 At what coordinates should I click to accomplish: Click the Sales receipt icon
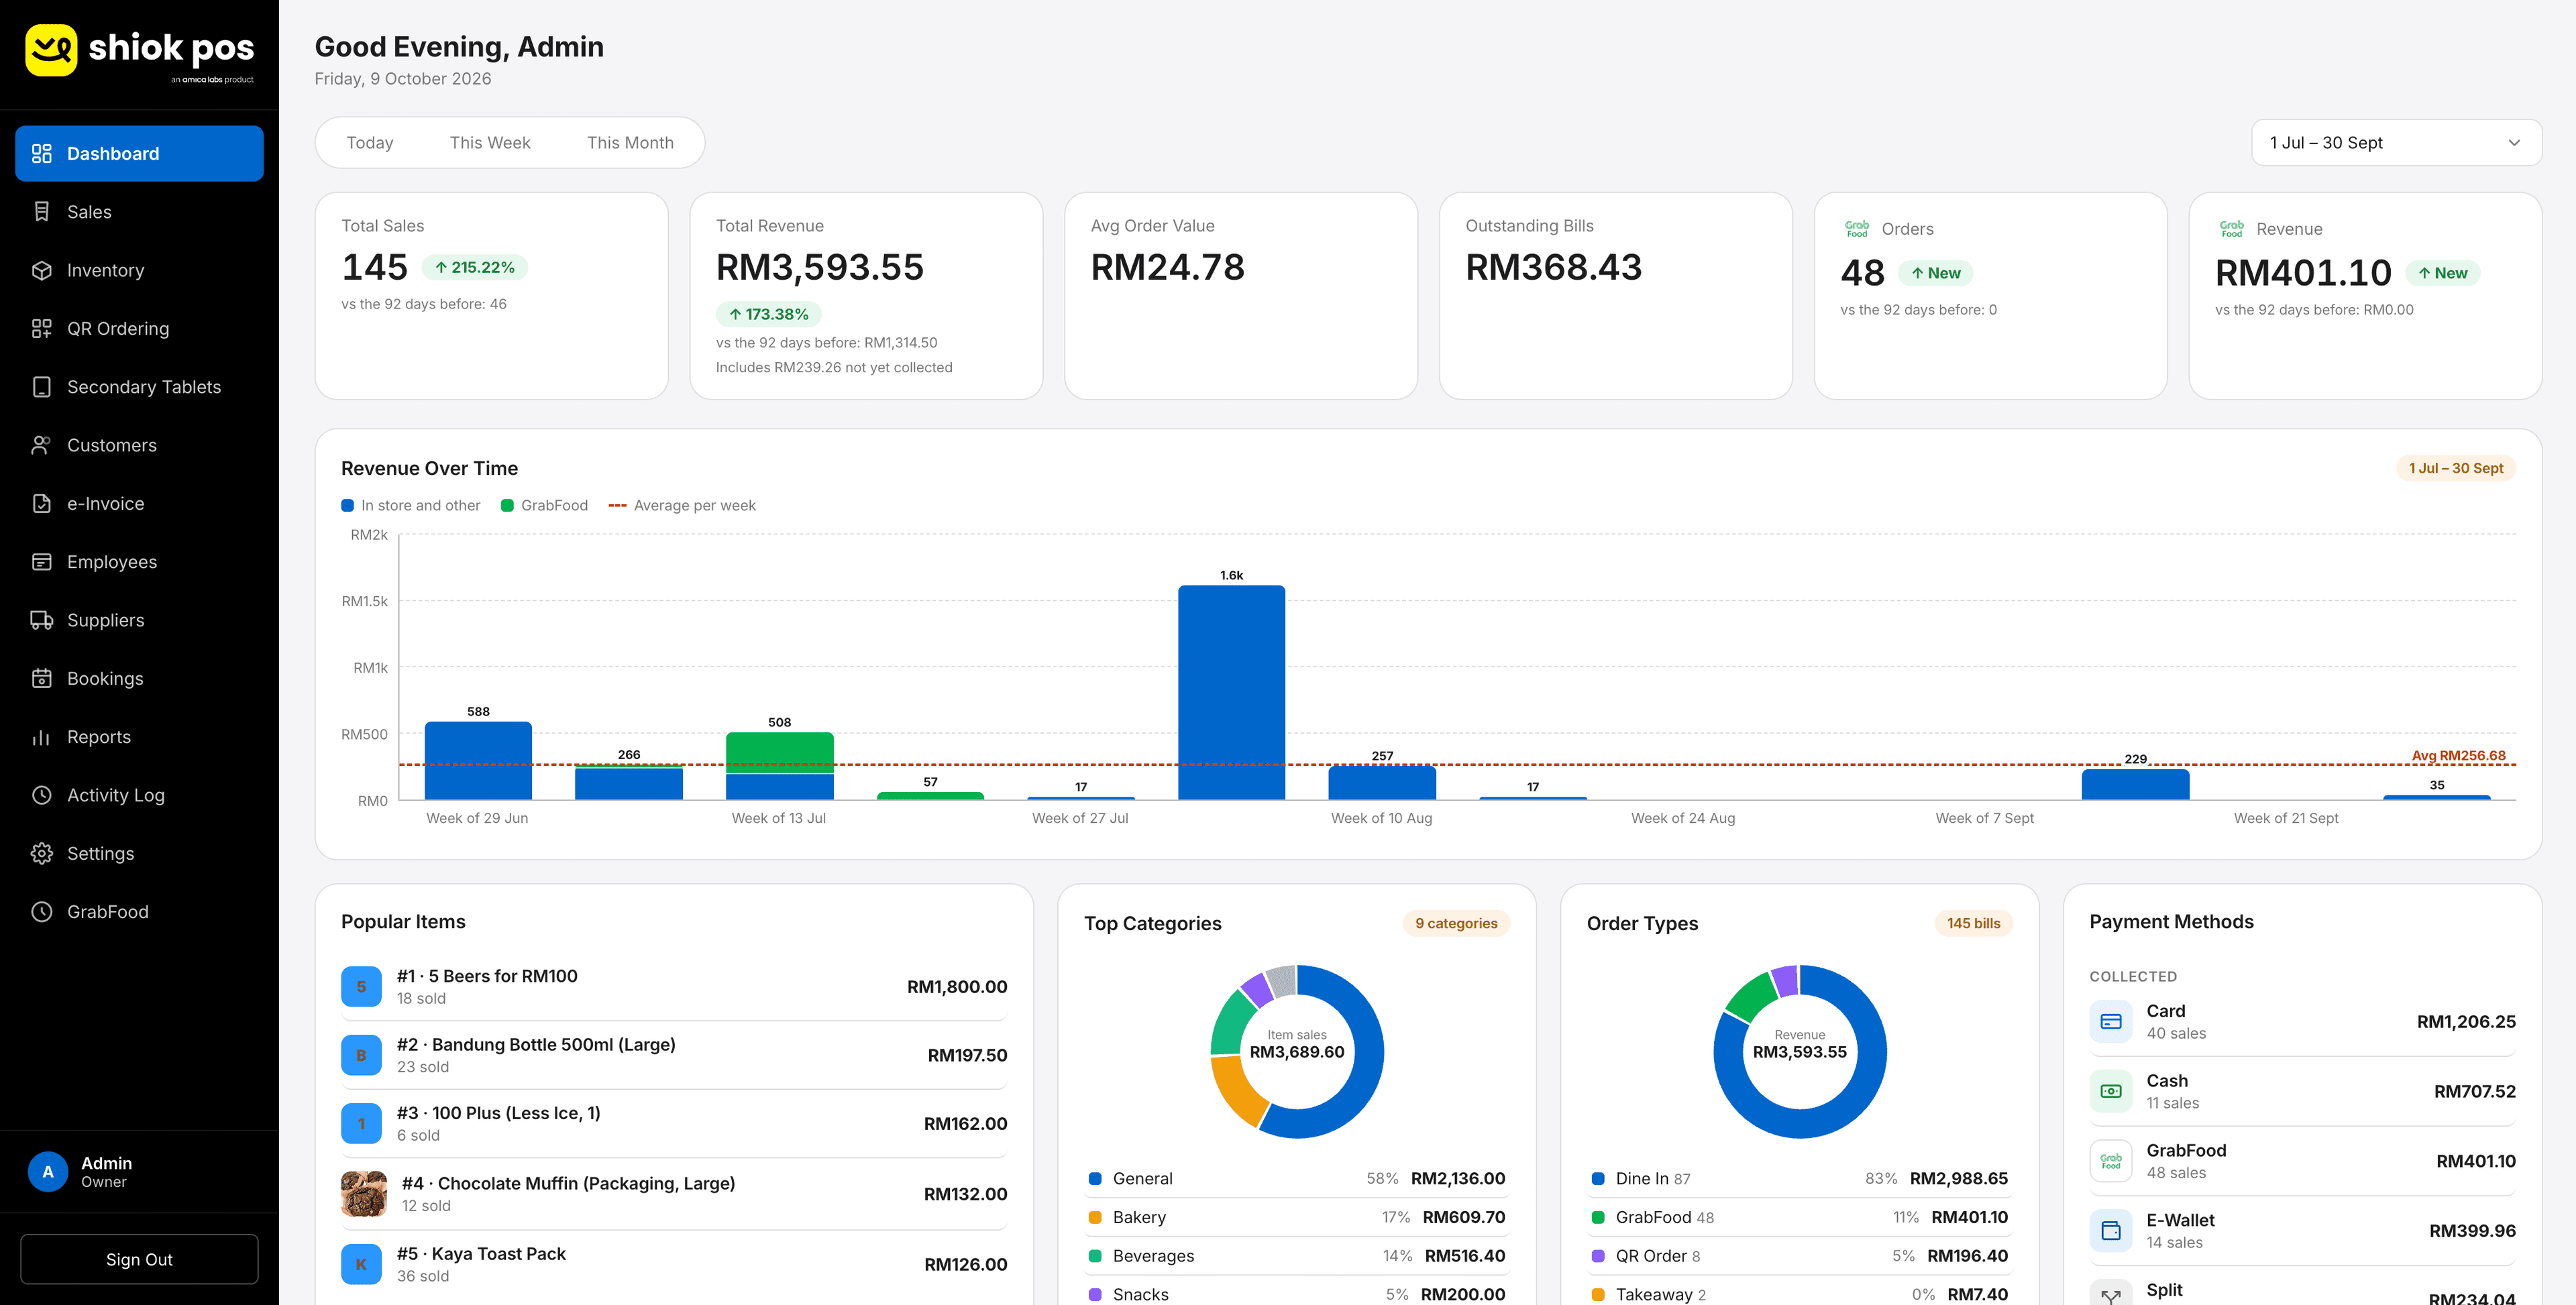(41, 212)
